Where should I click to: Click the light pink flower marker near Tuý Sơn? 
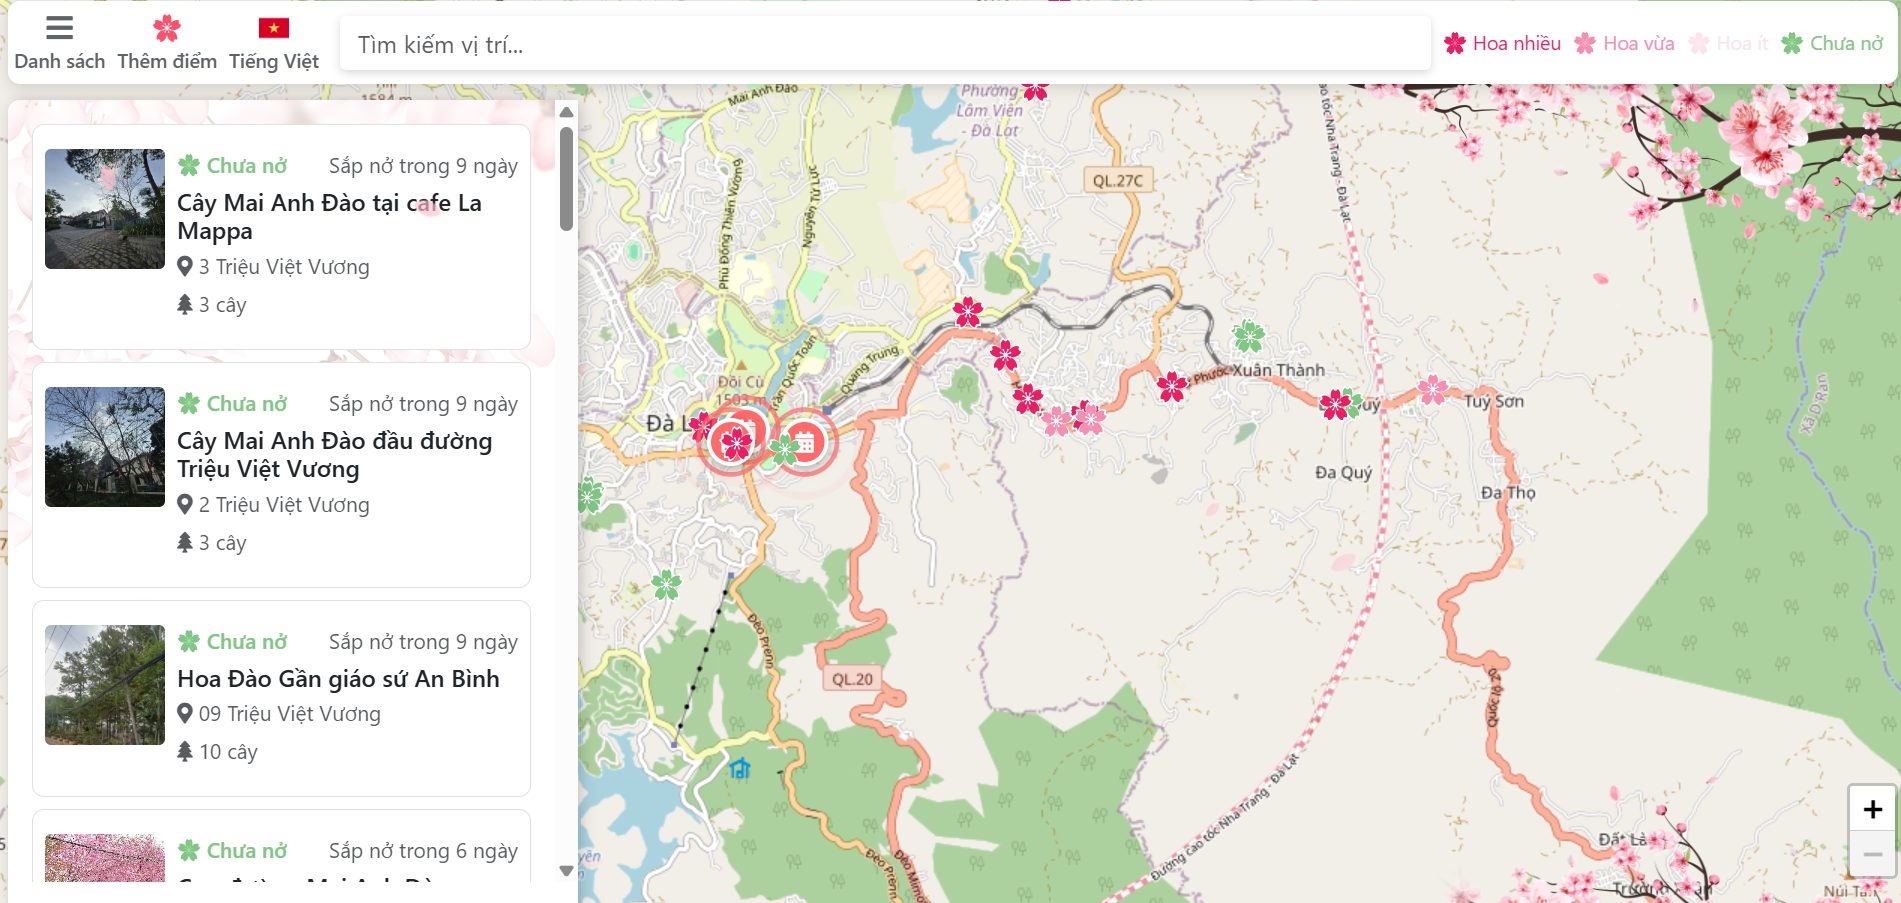coord(1432,390)
